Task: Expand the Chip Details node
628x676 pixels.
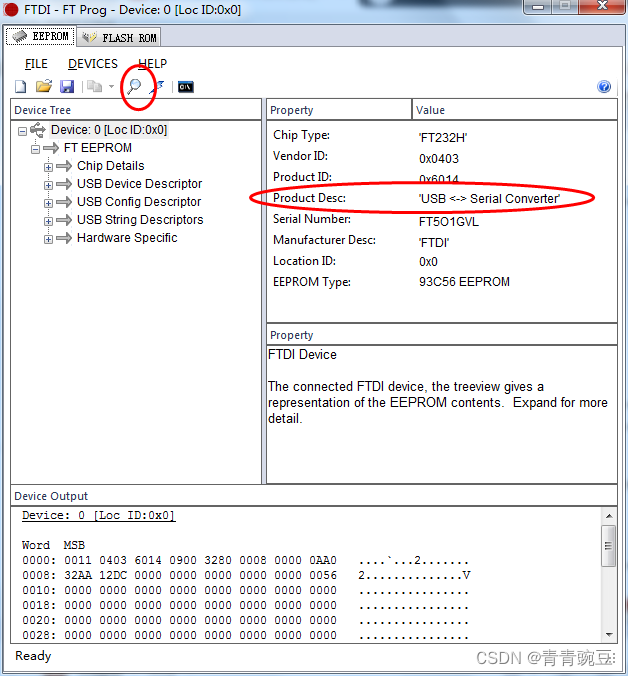Action: [48, 167]
